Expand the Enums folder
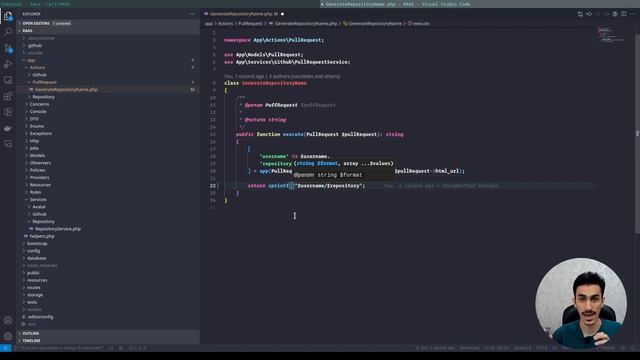Image resolution: width=640 pixels, height=360 pixels. point(37,126)
